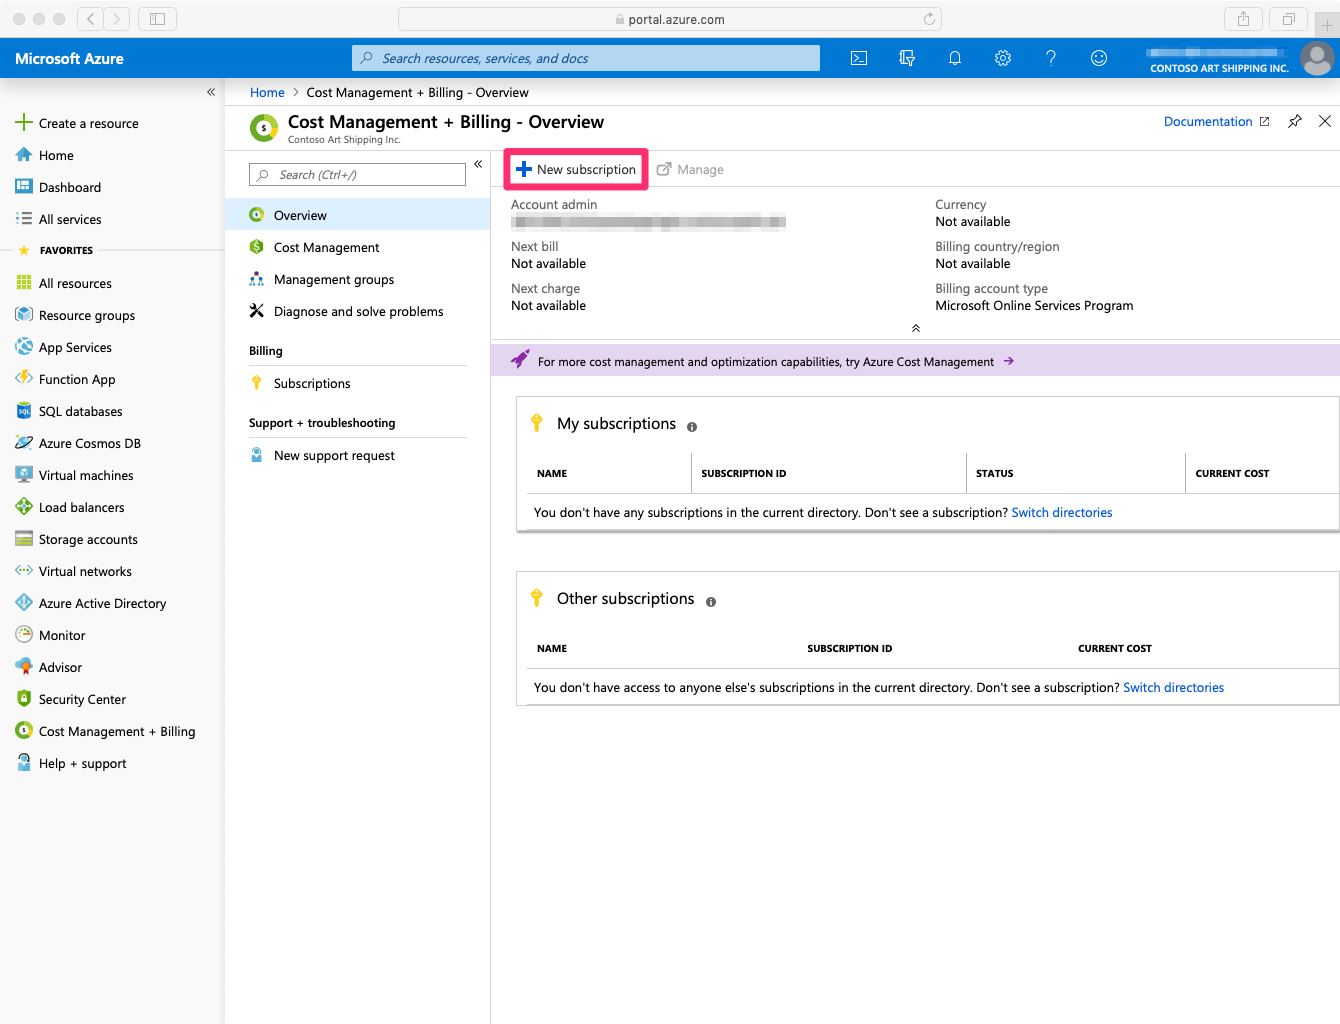The image size is (1340, 1024).
Task: Focus the Search resources, services, docs box
Action: pyautogui.click(x=586, y=58)
